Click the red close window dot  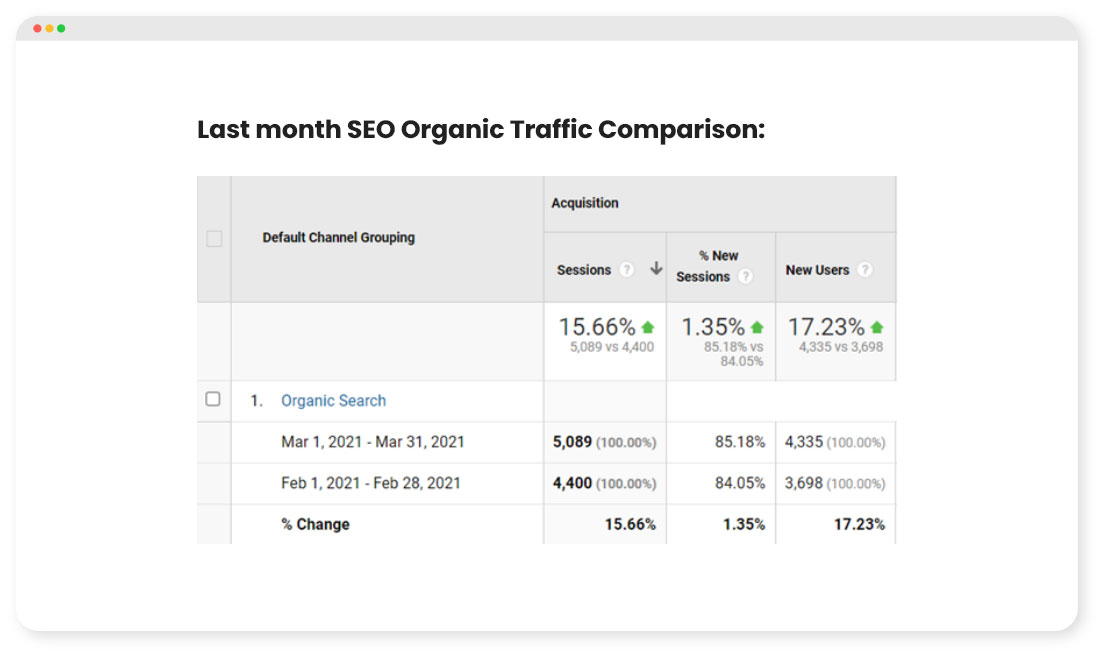pyautogui.click(x=37, y=28)
